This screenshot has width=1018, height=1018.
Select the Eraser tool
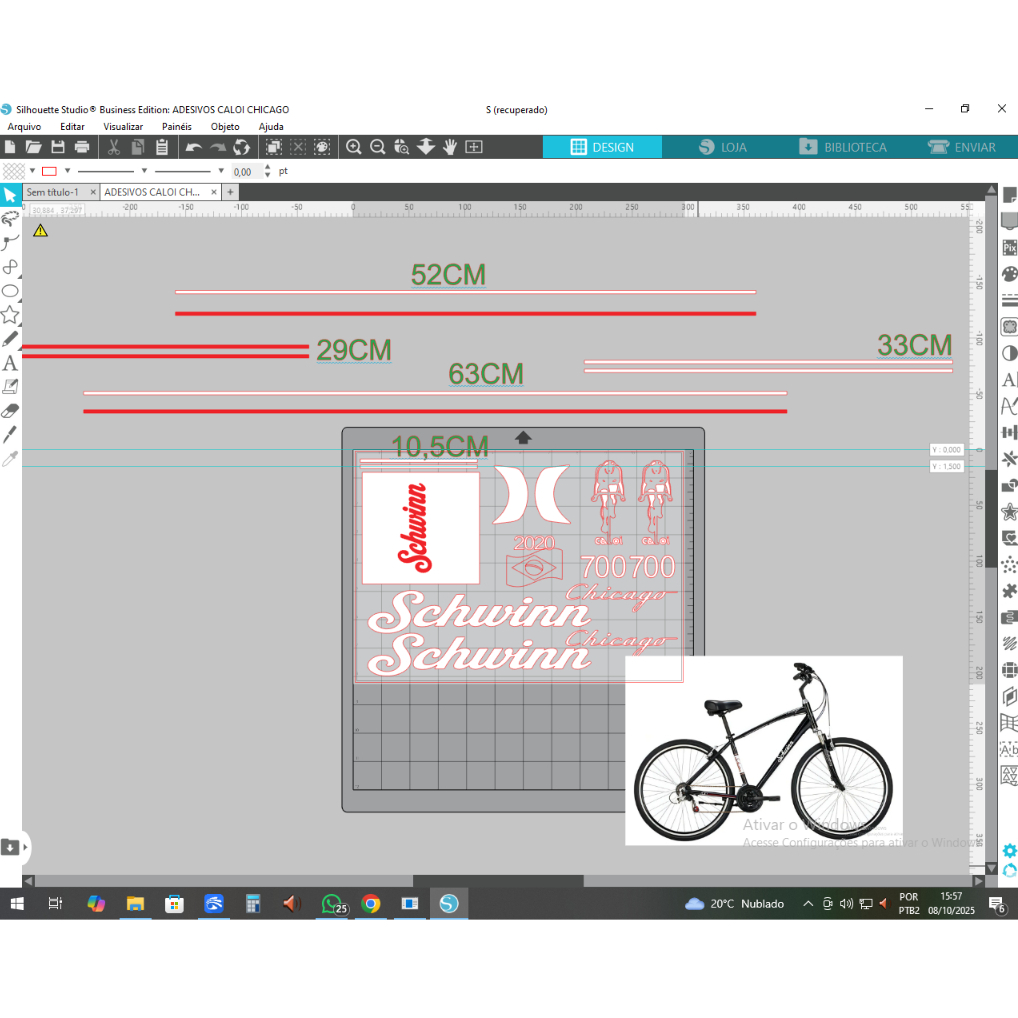10,410
